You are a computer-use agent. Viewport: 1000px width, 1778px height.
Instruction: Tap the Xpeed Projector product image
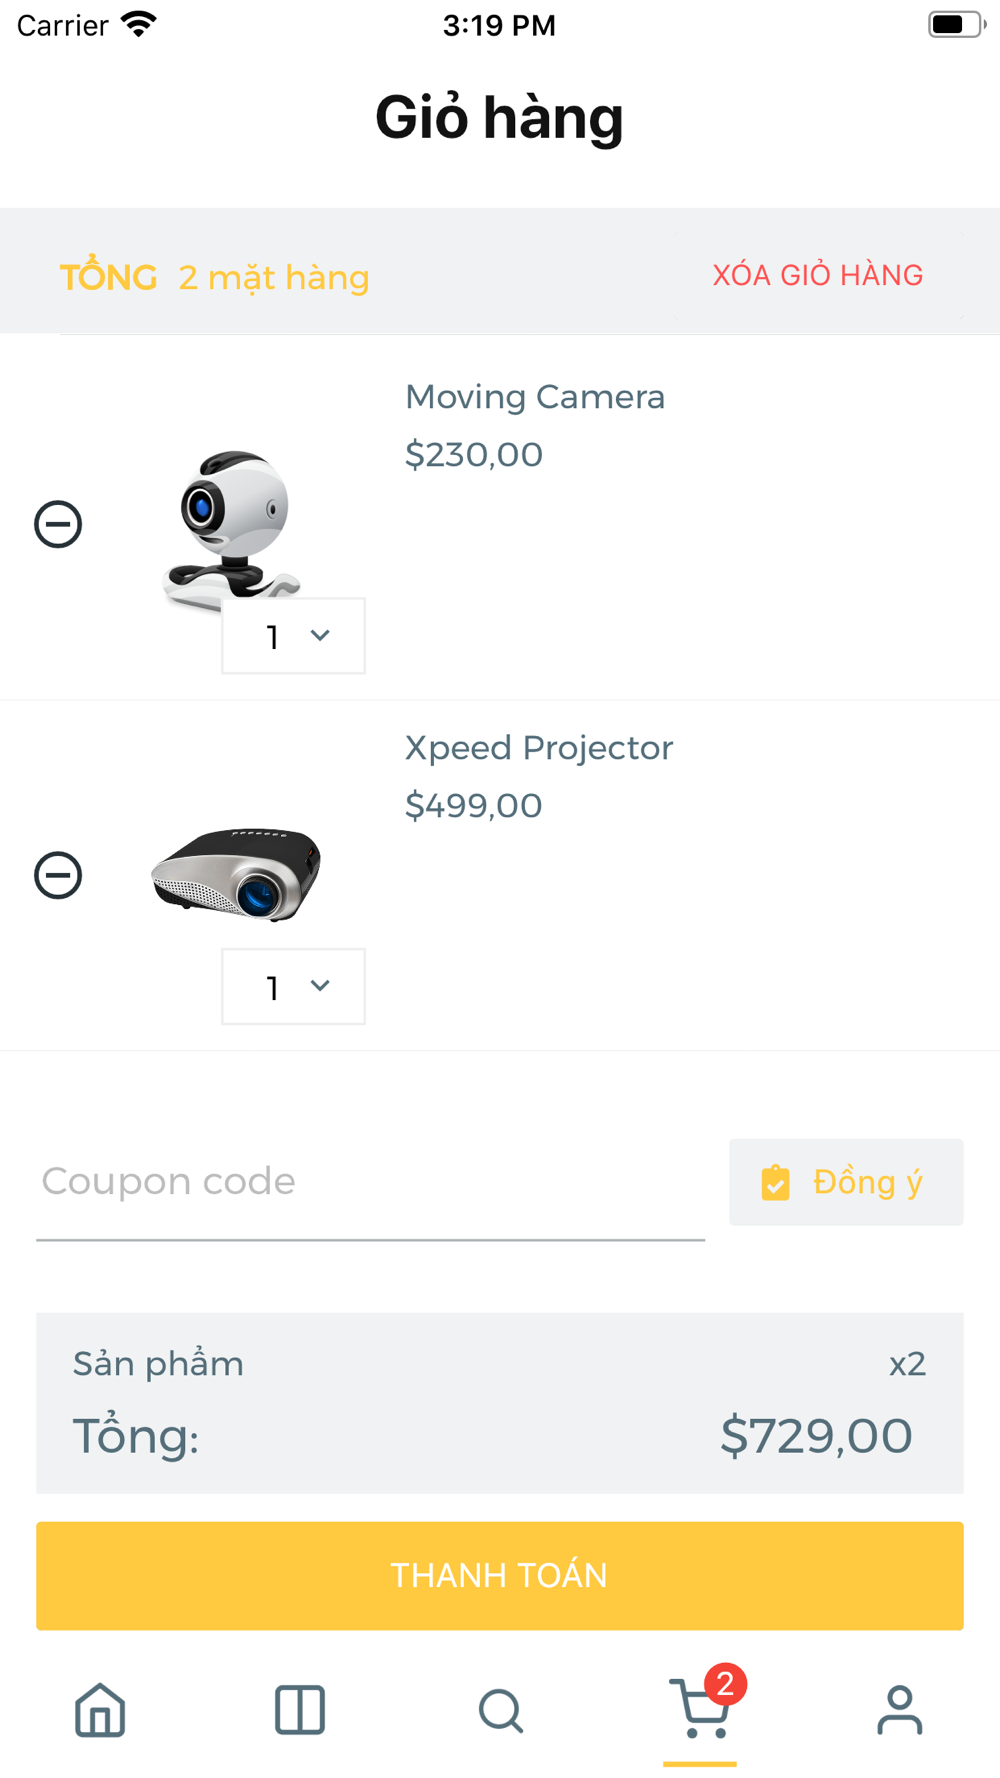point(236,873)
